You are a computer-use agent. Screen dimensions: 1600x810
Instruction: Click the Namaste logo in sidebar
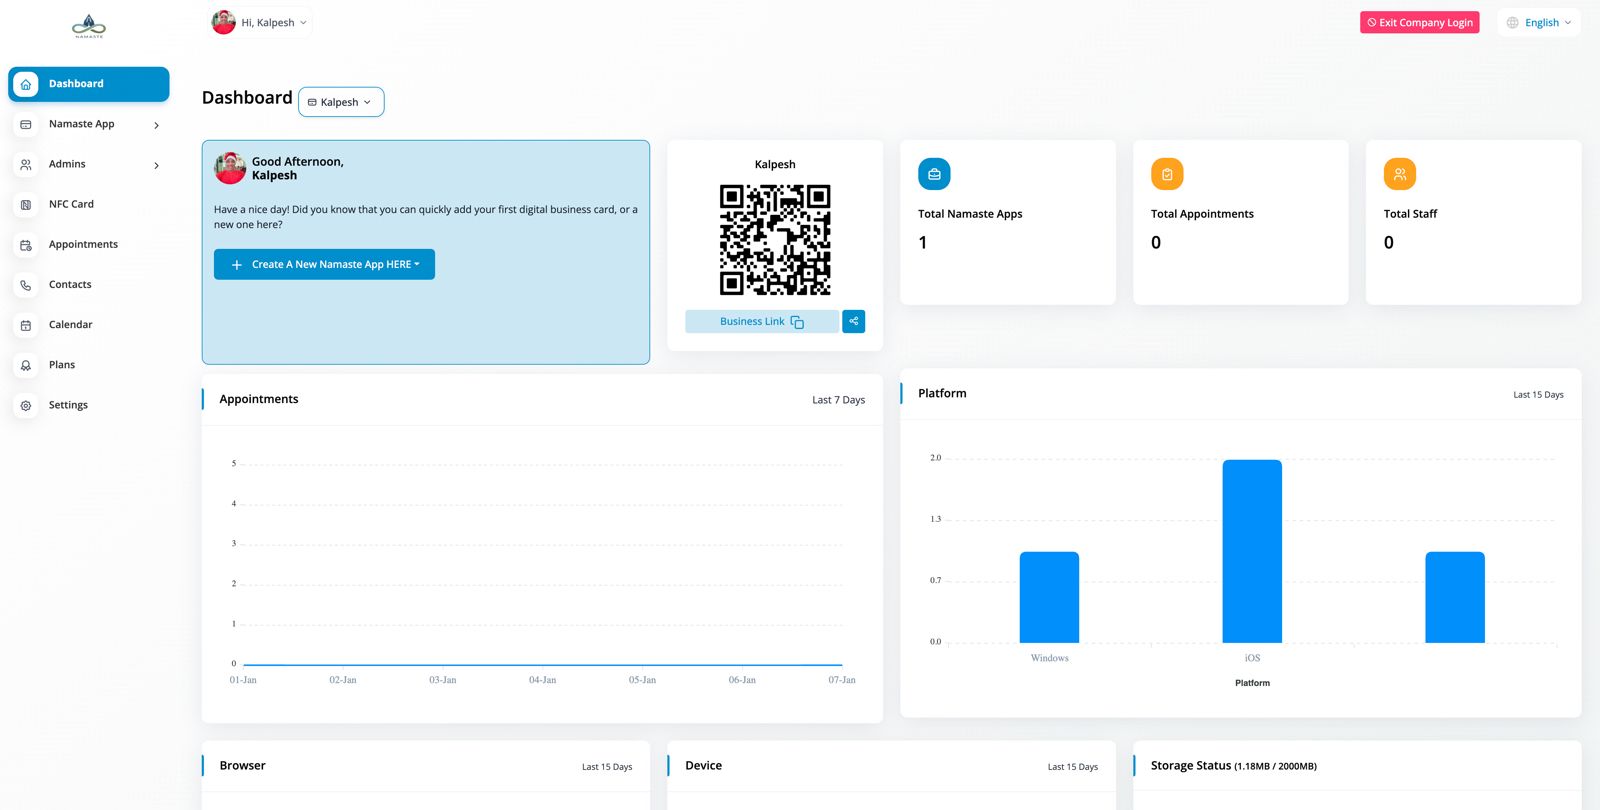pos(89,27)
